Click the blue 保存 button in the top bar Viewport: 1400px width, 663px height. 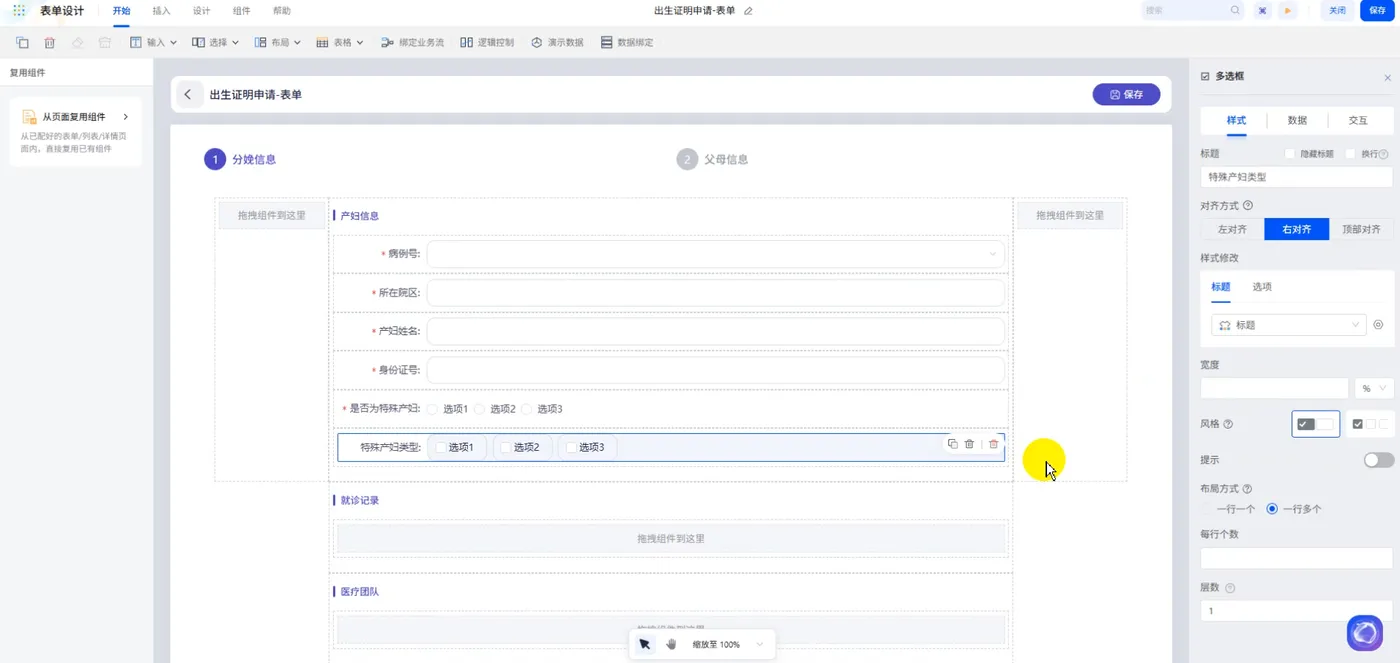tap(1377, 10)
